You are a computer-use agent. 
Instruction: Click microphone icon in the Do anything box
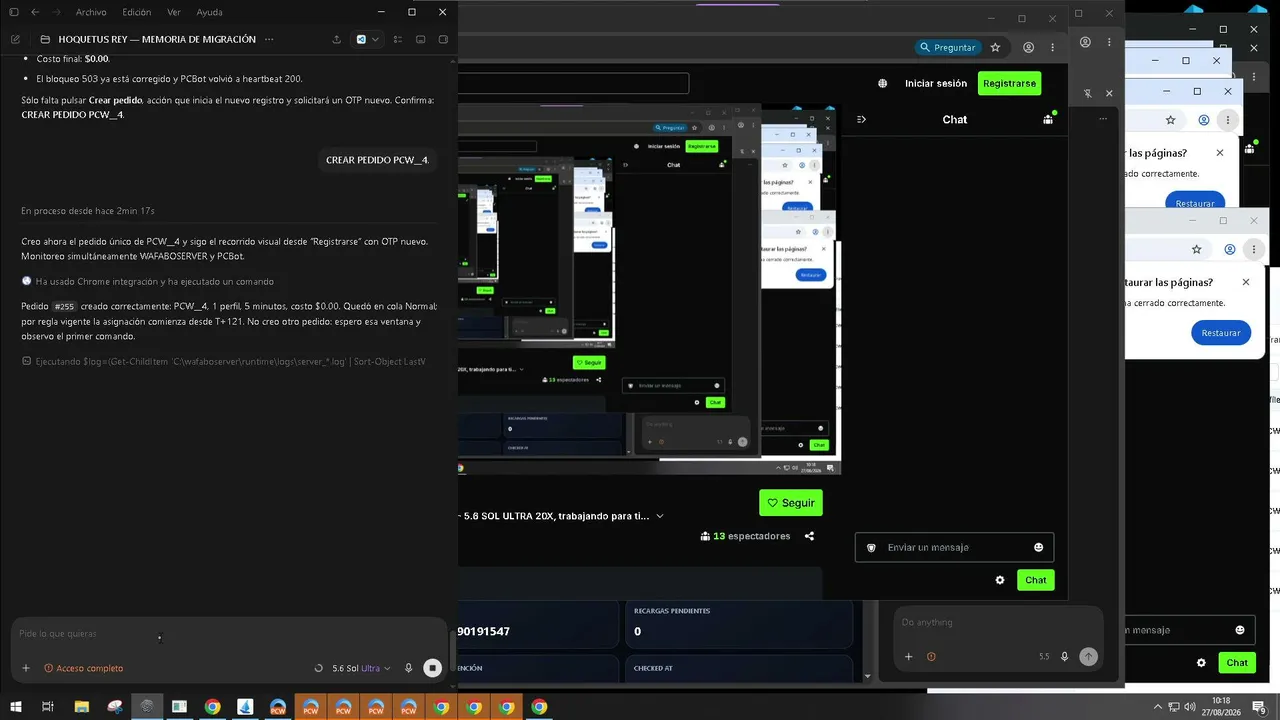click(1064, 657)
